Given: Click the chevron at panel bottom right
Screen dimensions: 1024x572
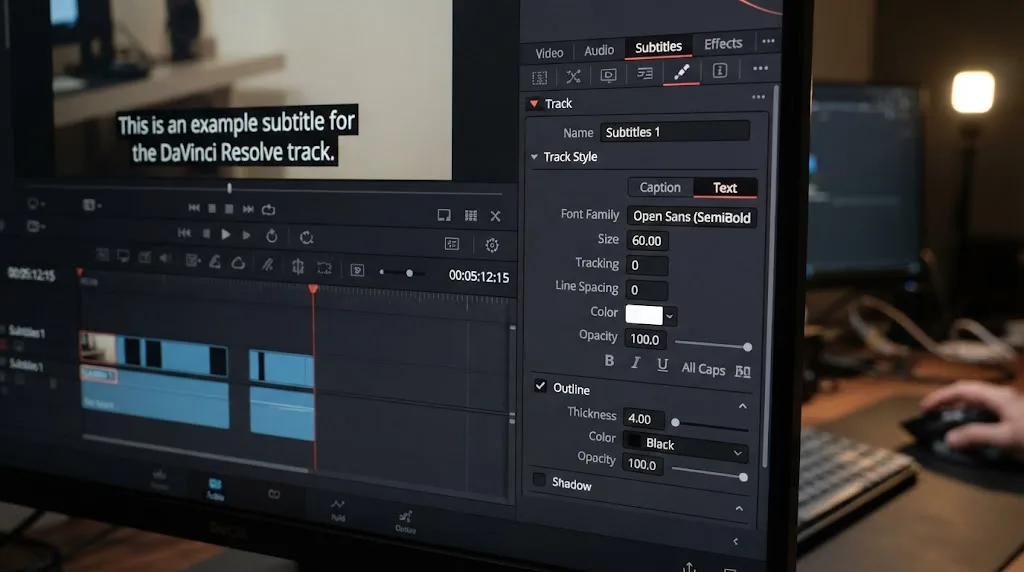Looking at the screenshot, I should (x=736, y=541).
